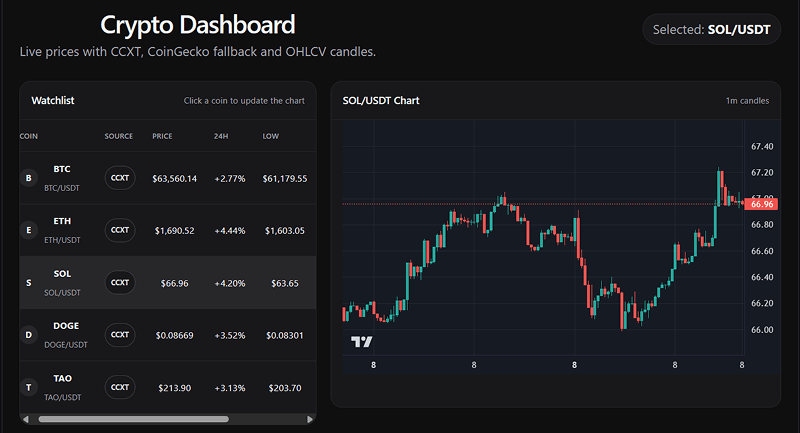Click the Crypto Dashboard title
The image size is (800, 433).
click(x=198, y=24)
